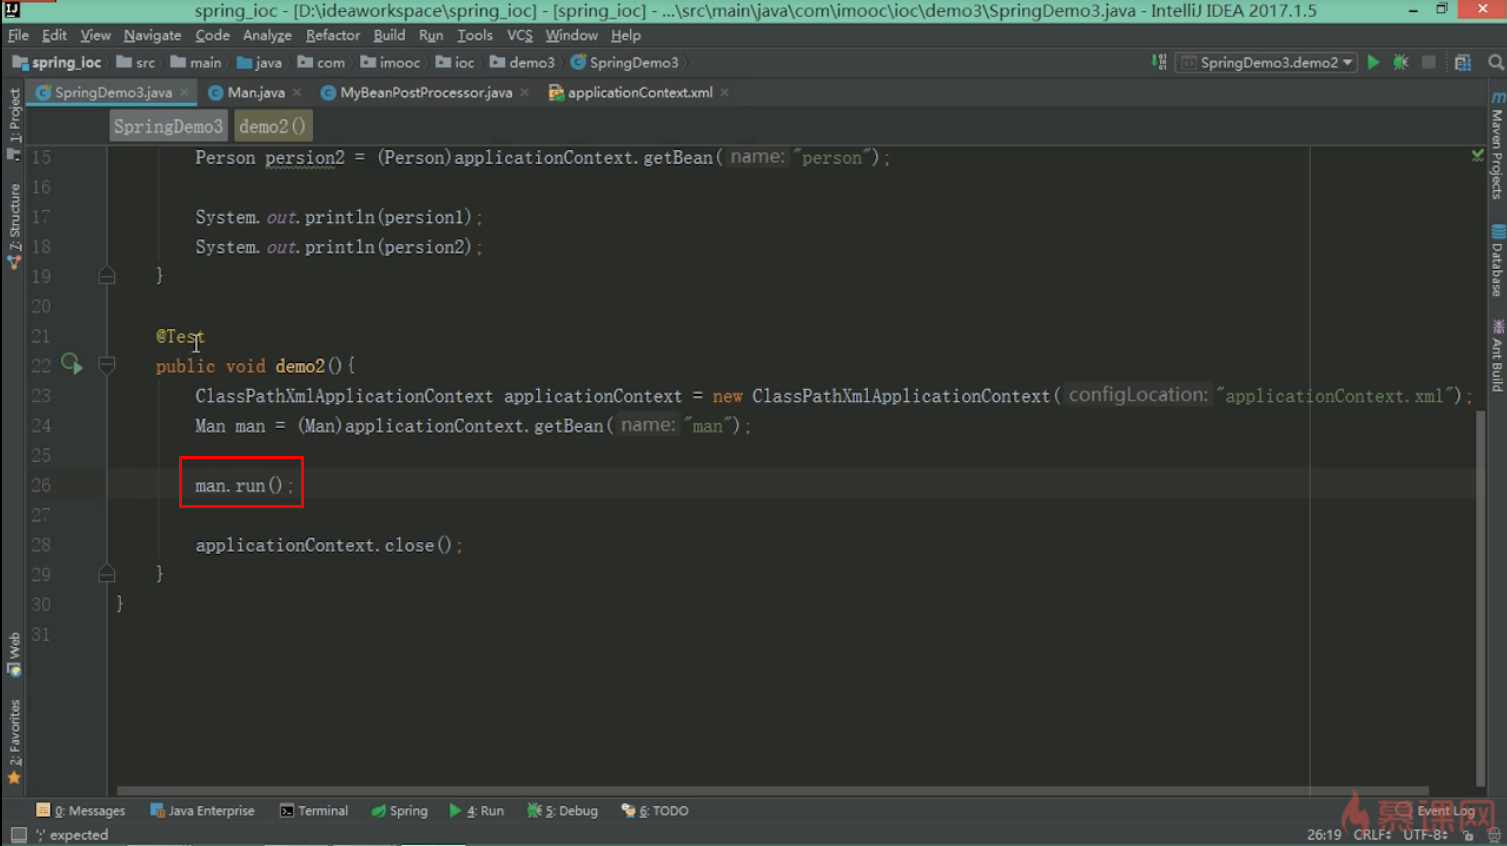Close the Man.java tab

(x=298, y=92)
